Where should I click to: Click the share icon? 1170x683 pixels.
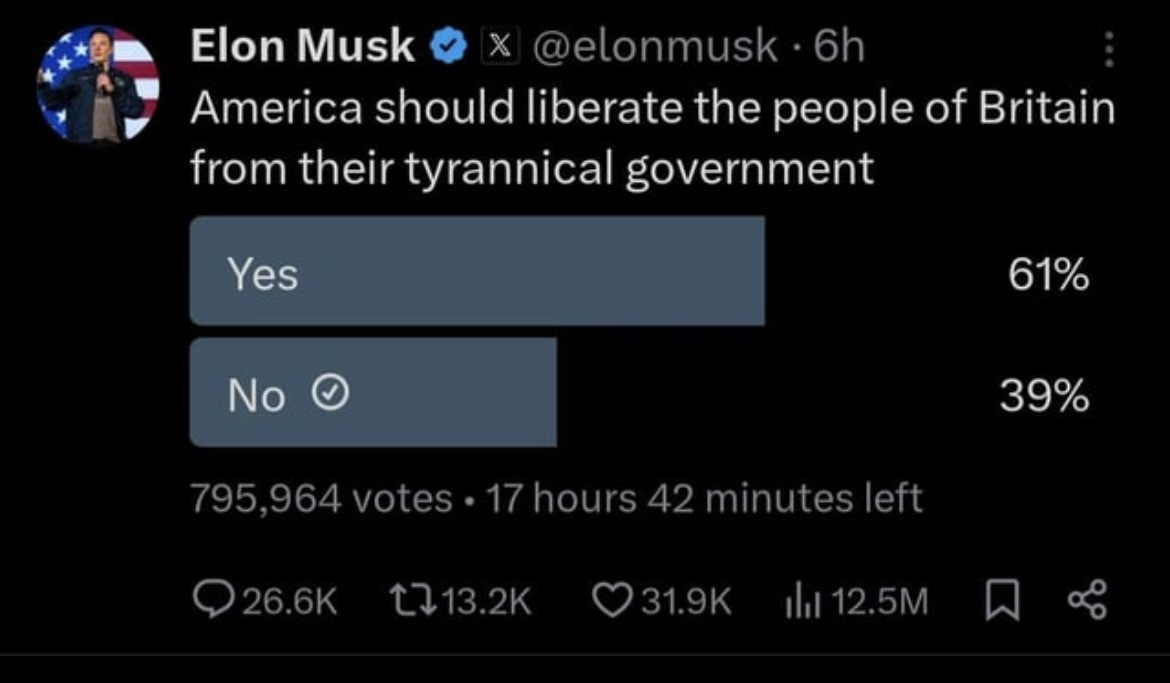tap(1088, 601)
